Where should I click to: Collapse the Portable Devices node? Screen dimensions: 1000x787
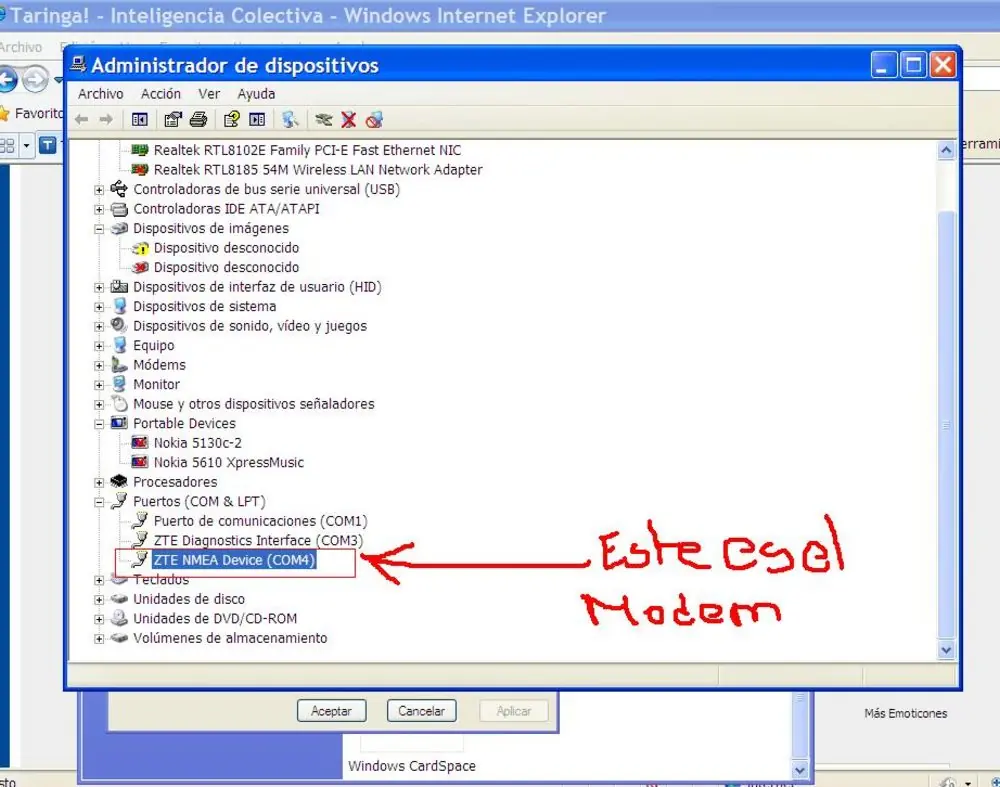(x=99, y=424)
